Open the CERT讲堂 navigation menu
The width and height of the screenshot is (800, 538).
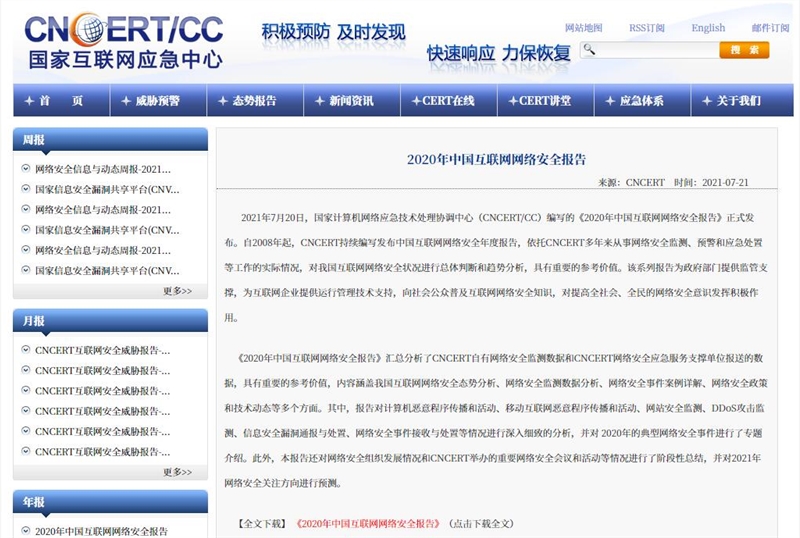point(546,101)
